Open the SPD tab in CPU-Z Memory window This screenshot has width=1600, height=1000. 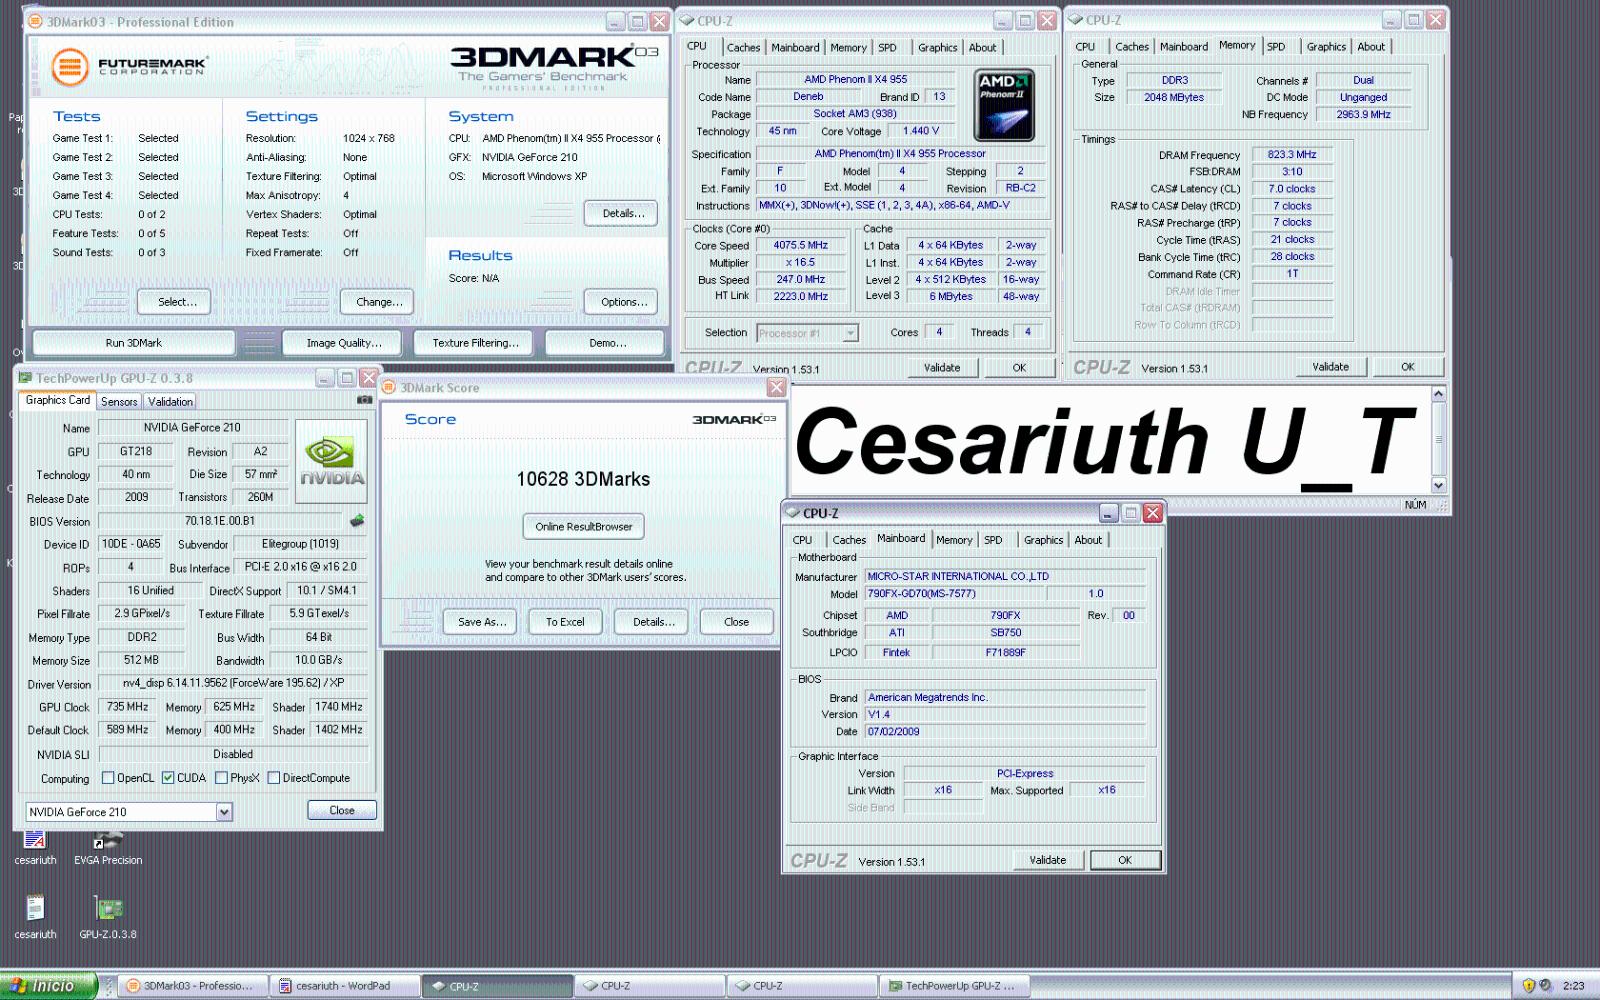[1276, 46]
